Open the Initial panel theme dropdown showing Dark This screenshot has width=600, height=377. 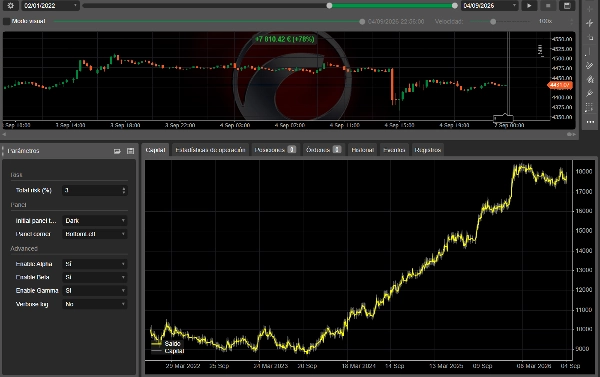tap(95, 220)
